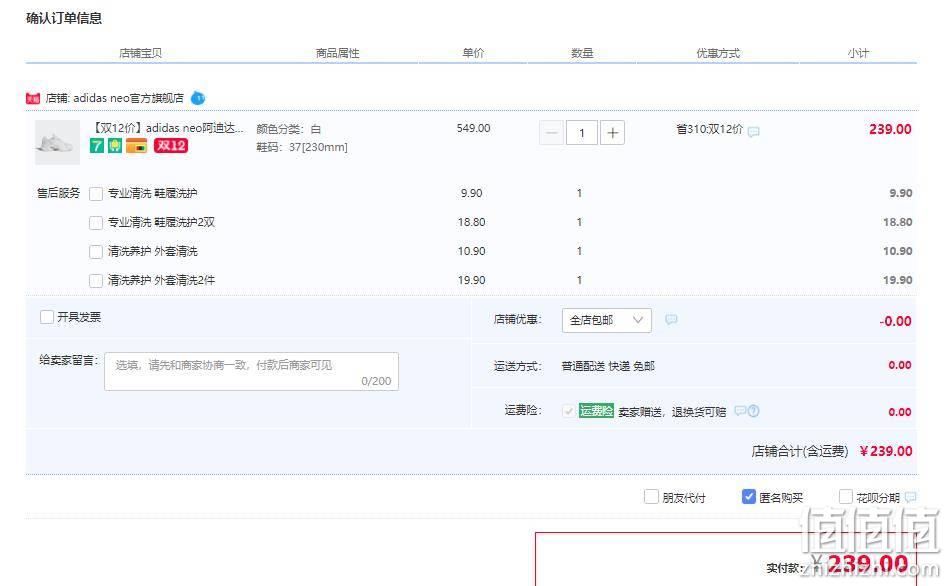Screen dimensions: 949x586
Task: Click the 省310:双12价 discount text
Action: click(709, 129)
